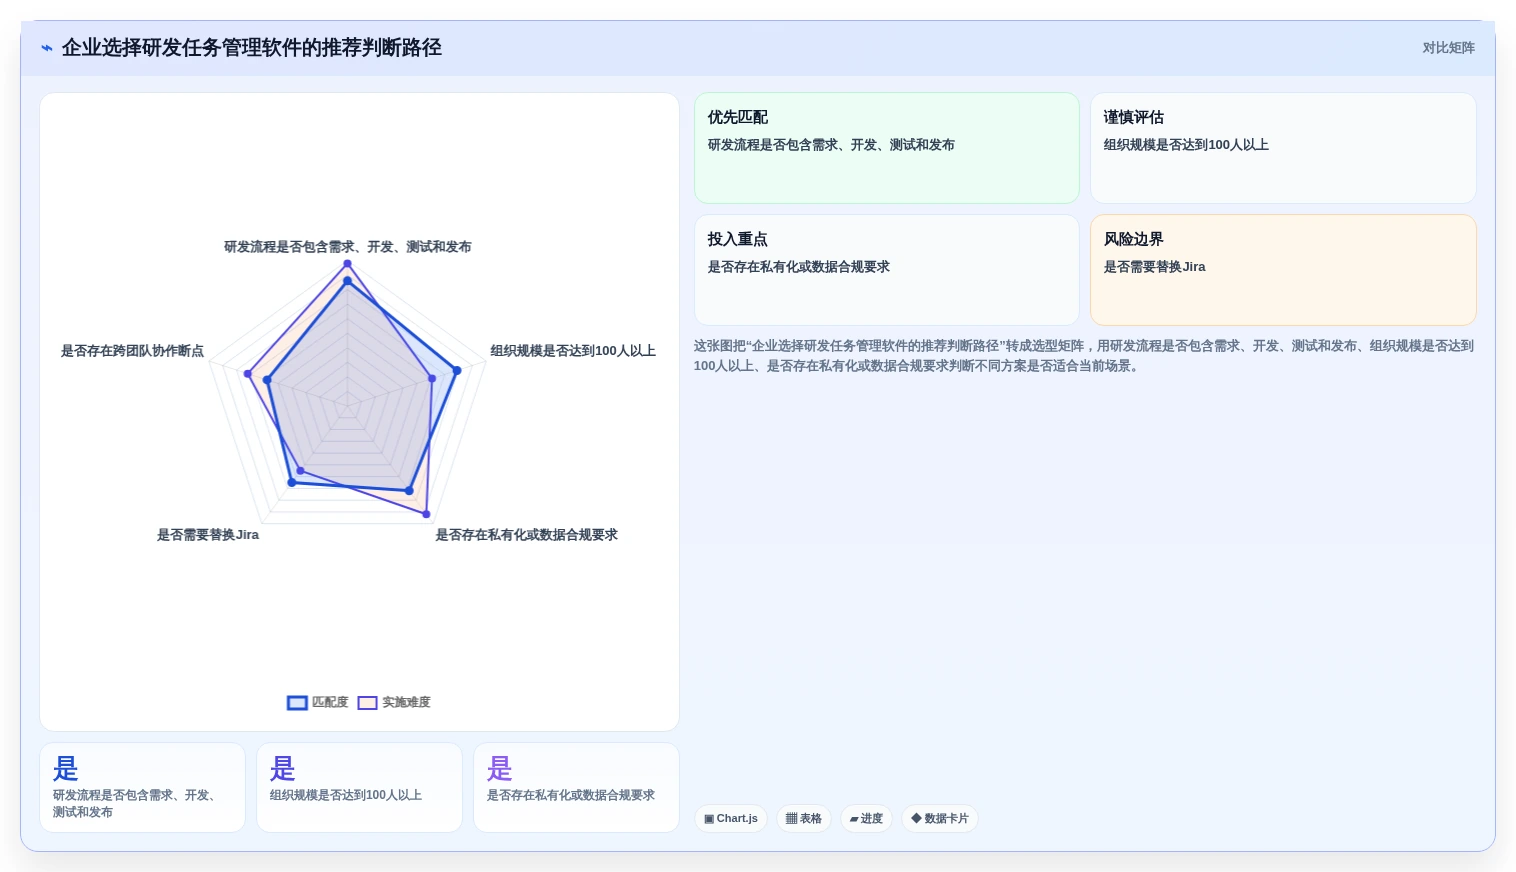This screenshot has height=872, width=1516.
Task: Click radar axis label 组织规模是否达到100人以上
Action: tap(573, 351)
